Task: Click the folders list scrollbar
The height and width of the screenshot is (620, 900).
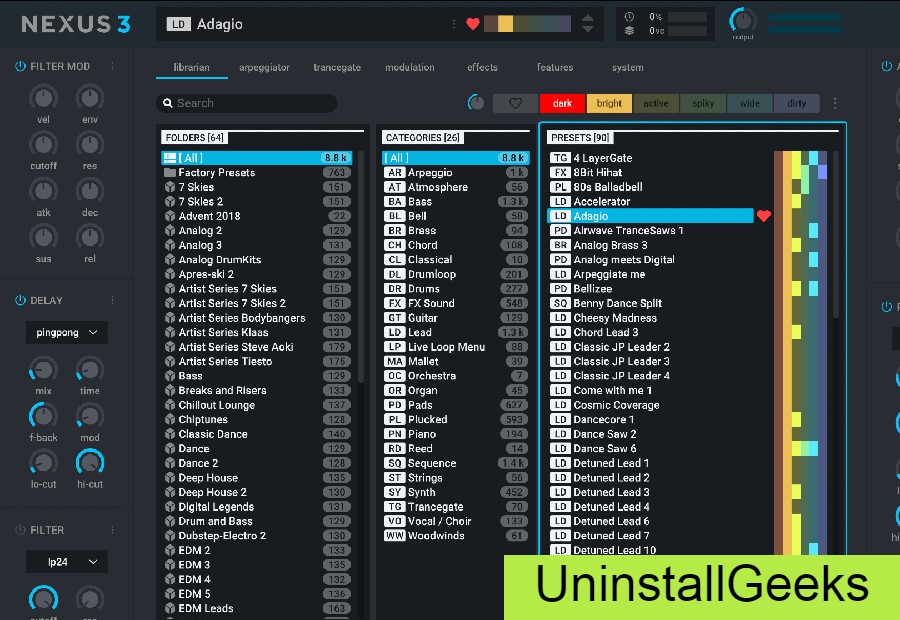Action: [361, 267]
